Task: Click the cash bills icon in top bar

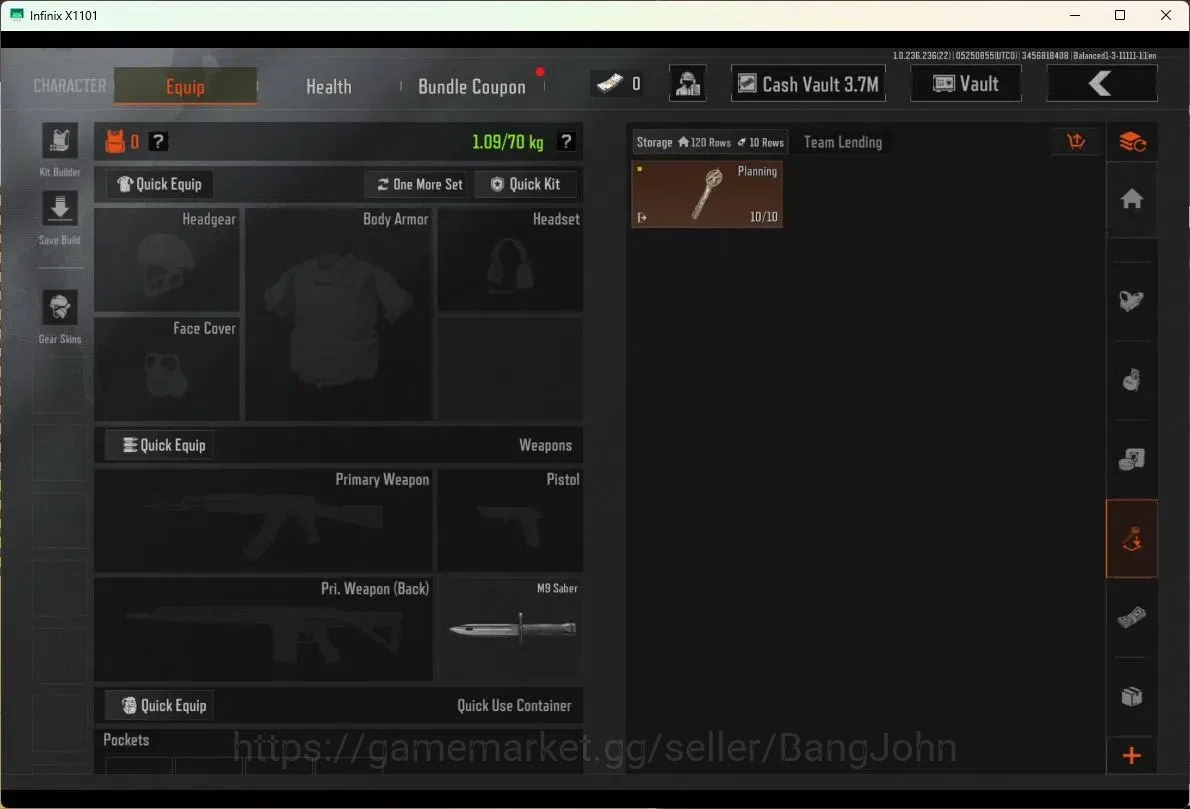Action: (x=609, y=83)
